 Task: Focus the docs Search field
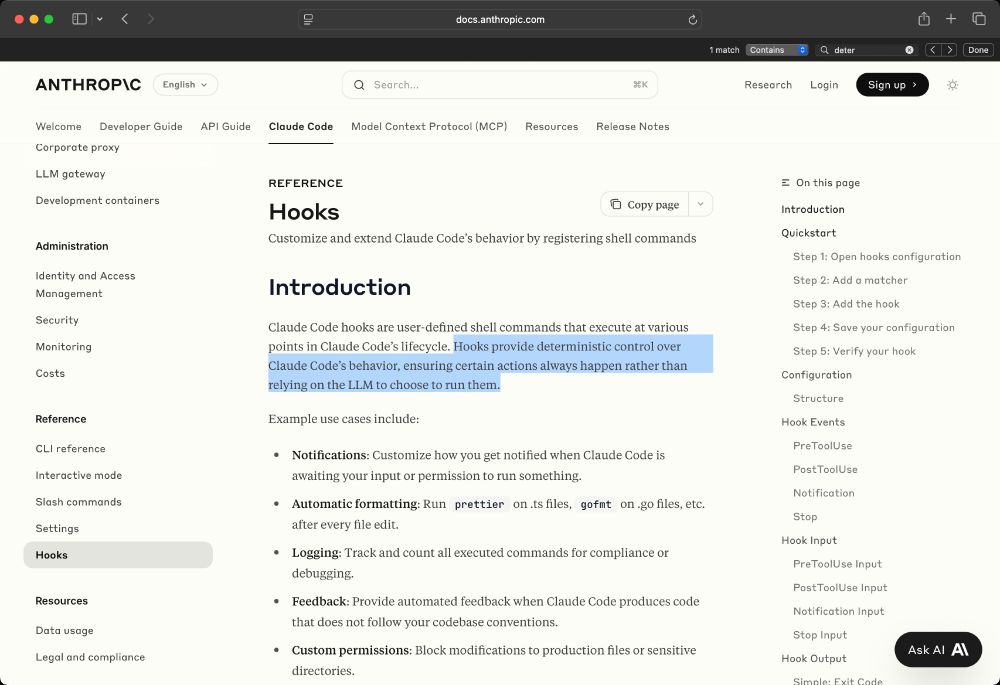click(x=499, y=85)
